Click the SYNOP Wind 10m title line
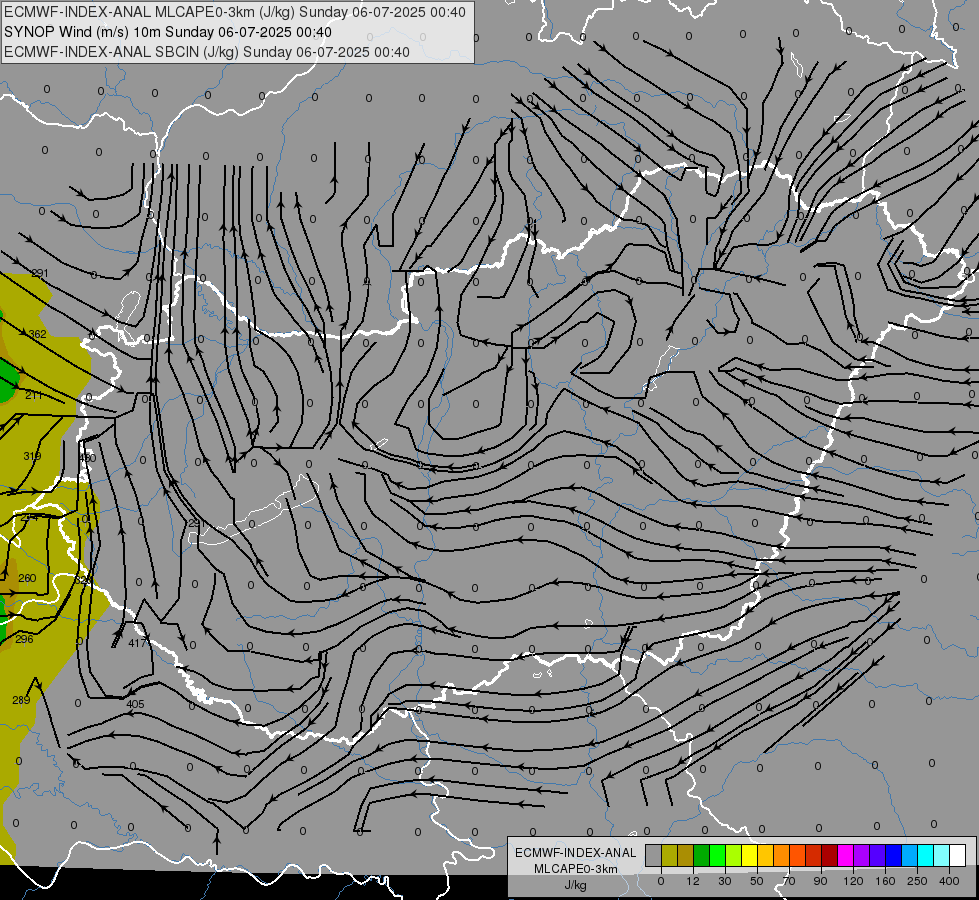 (168, 32)
